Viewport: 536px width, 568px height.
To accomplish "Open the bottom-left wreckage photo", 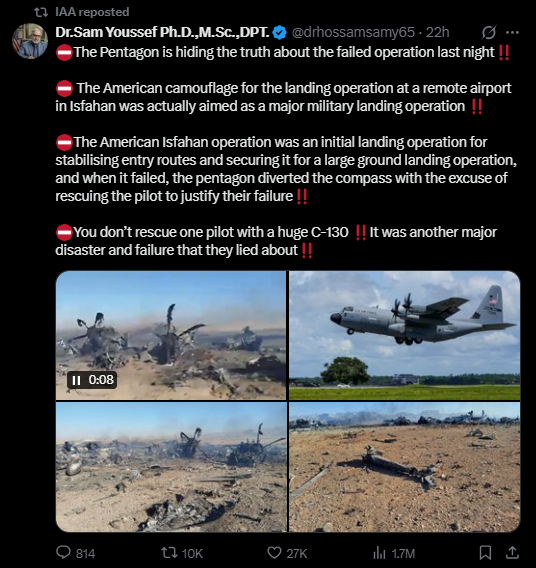I will coord(171,467).
